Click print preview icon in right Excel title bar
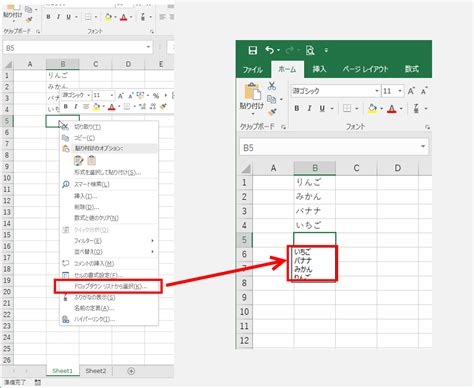 point(310,50)
